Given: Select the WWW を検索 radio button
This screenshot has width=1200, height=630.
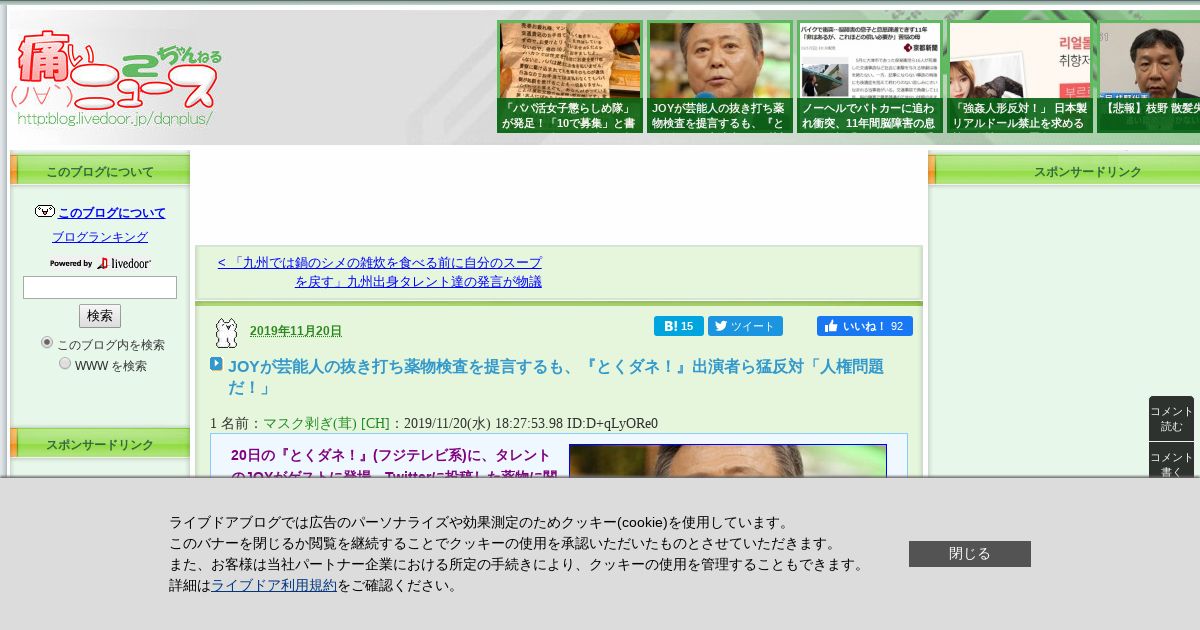Looking at the screenshot, I should tap(65, 363).
